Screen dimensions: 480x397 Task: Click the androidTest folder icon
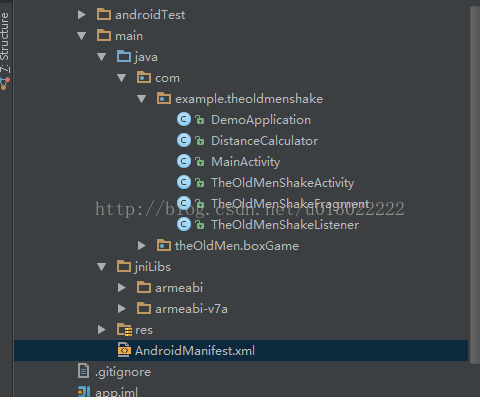(x=104, y=14)
